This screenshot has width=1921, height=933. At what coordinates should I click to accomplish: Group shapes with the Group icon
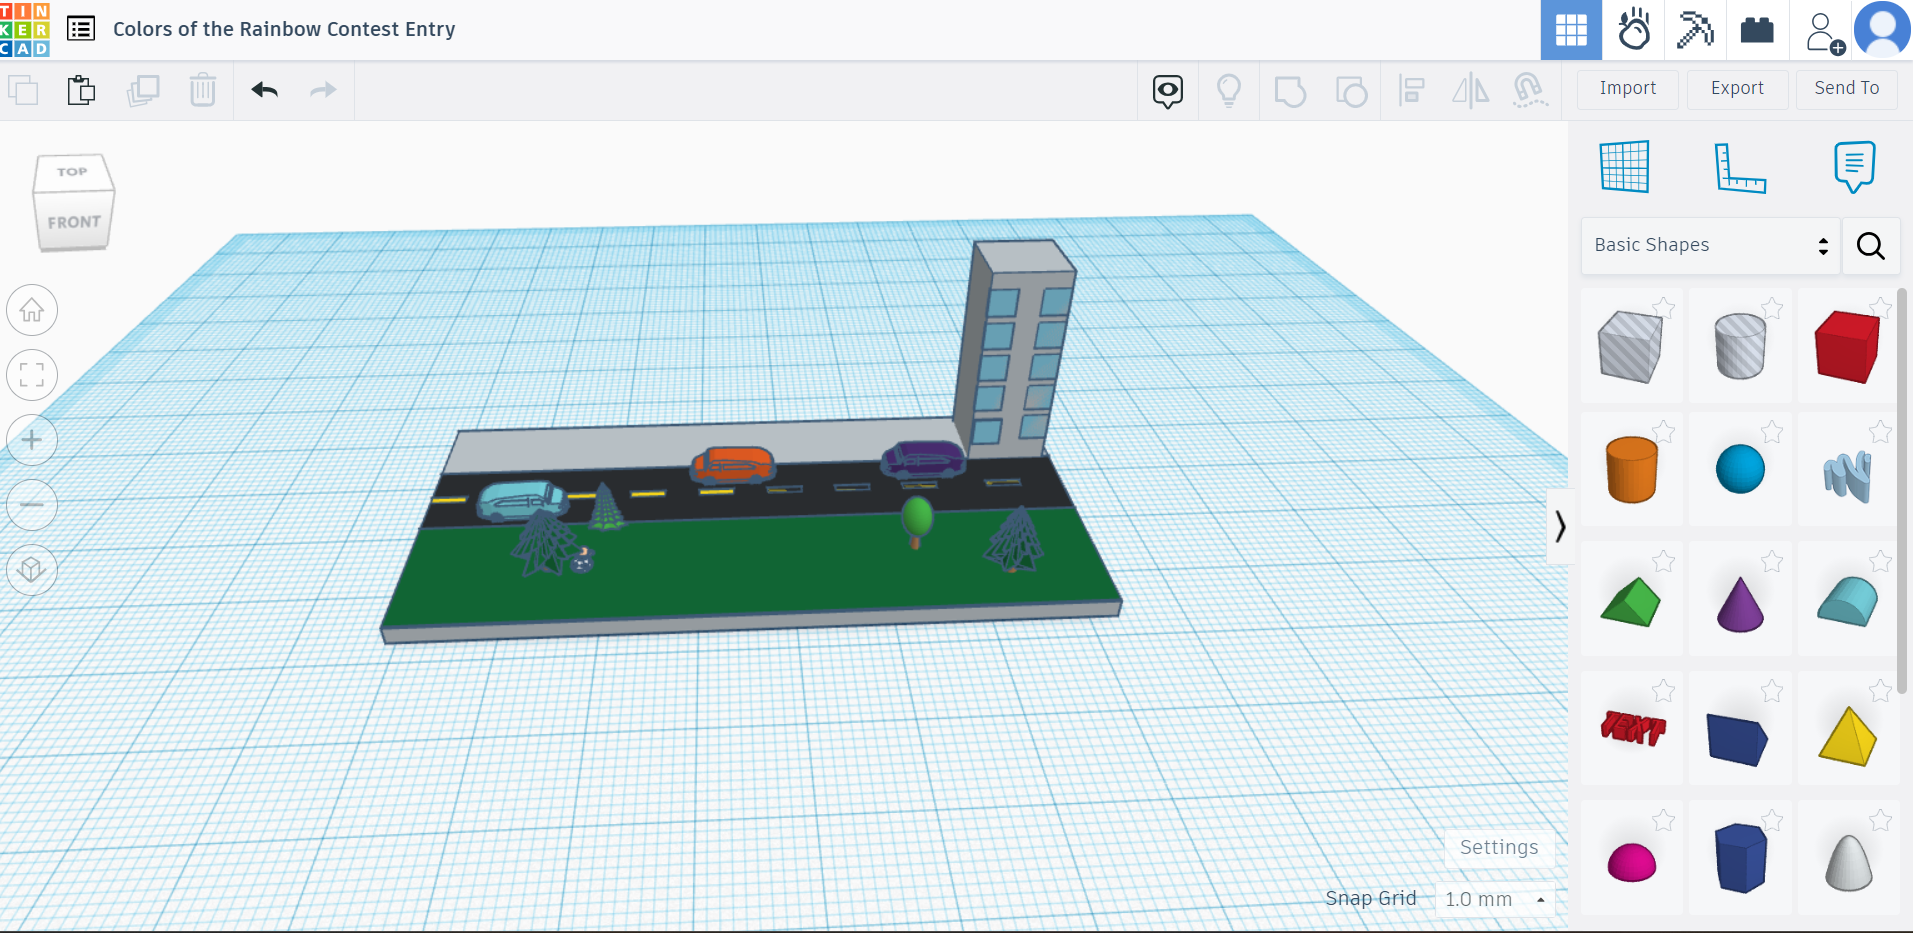coord(1290,90)
